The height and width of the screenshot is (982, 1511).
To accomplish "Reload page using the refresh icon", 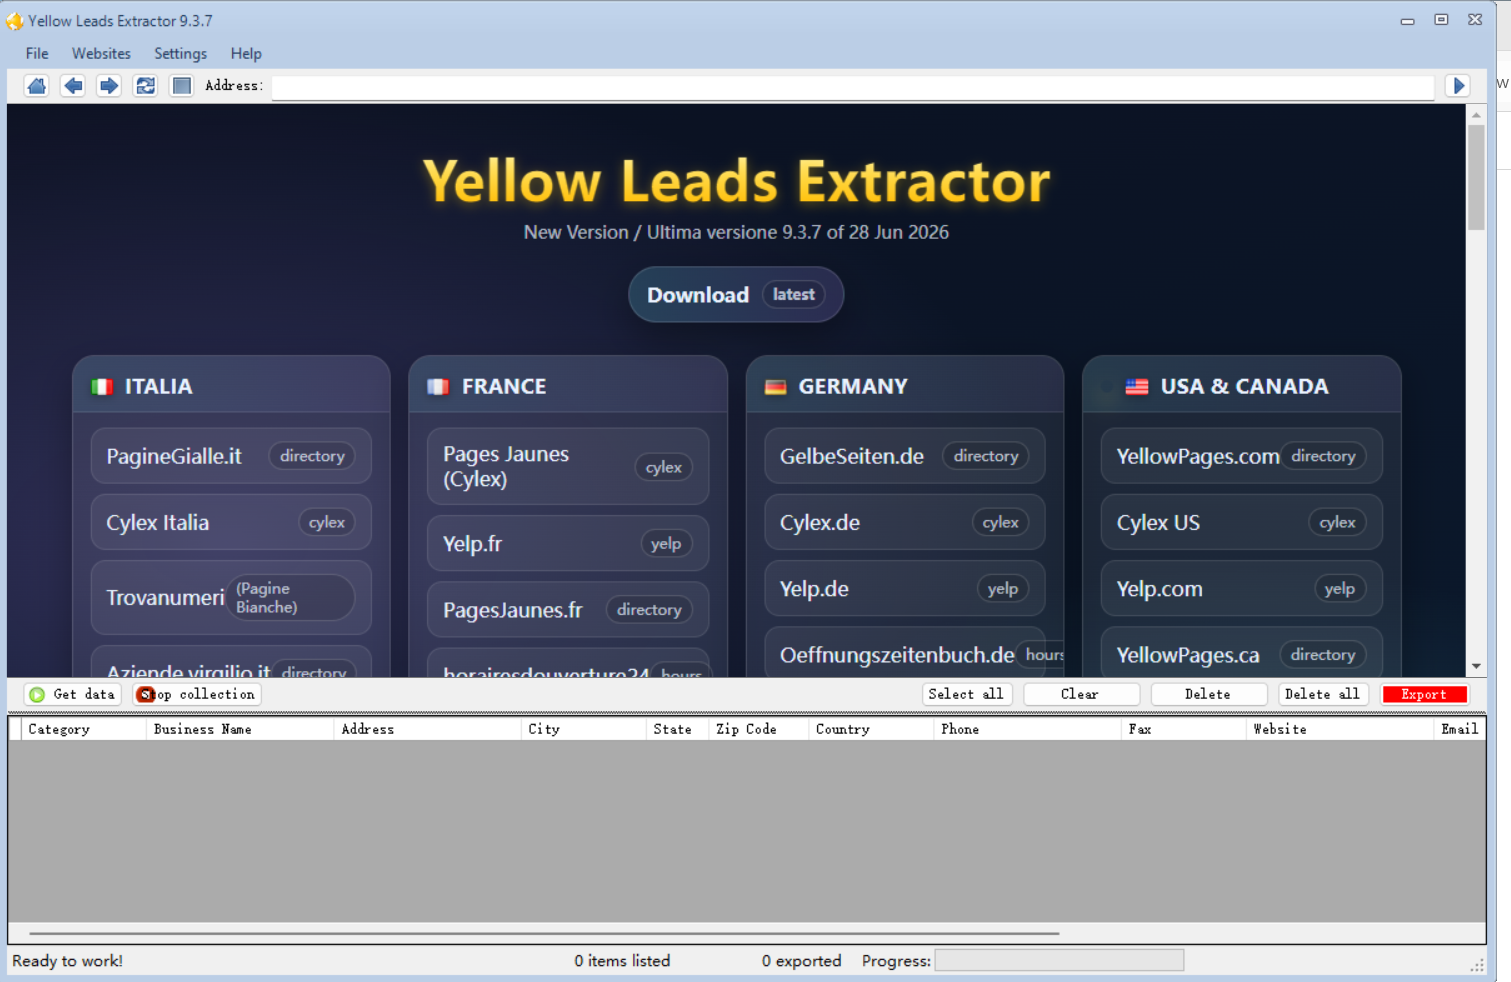I will coord(145,86).
